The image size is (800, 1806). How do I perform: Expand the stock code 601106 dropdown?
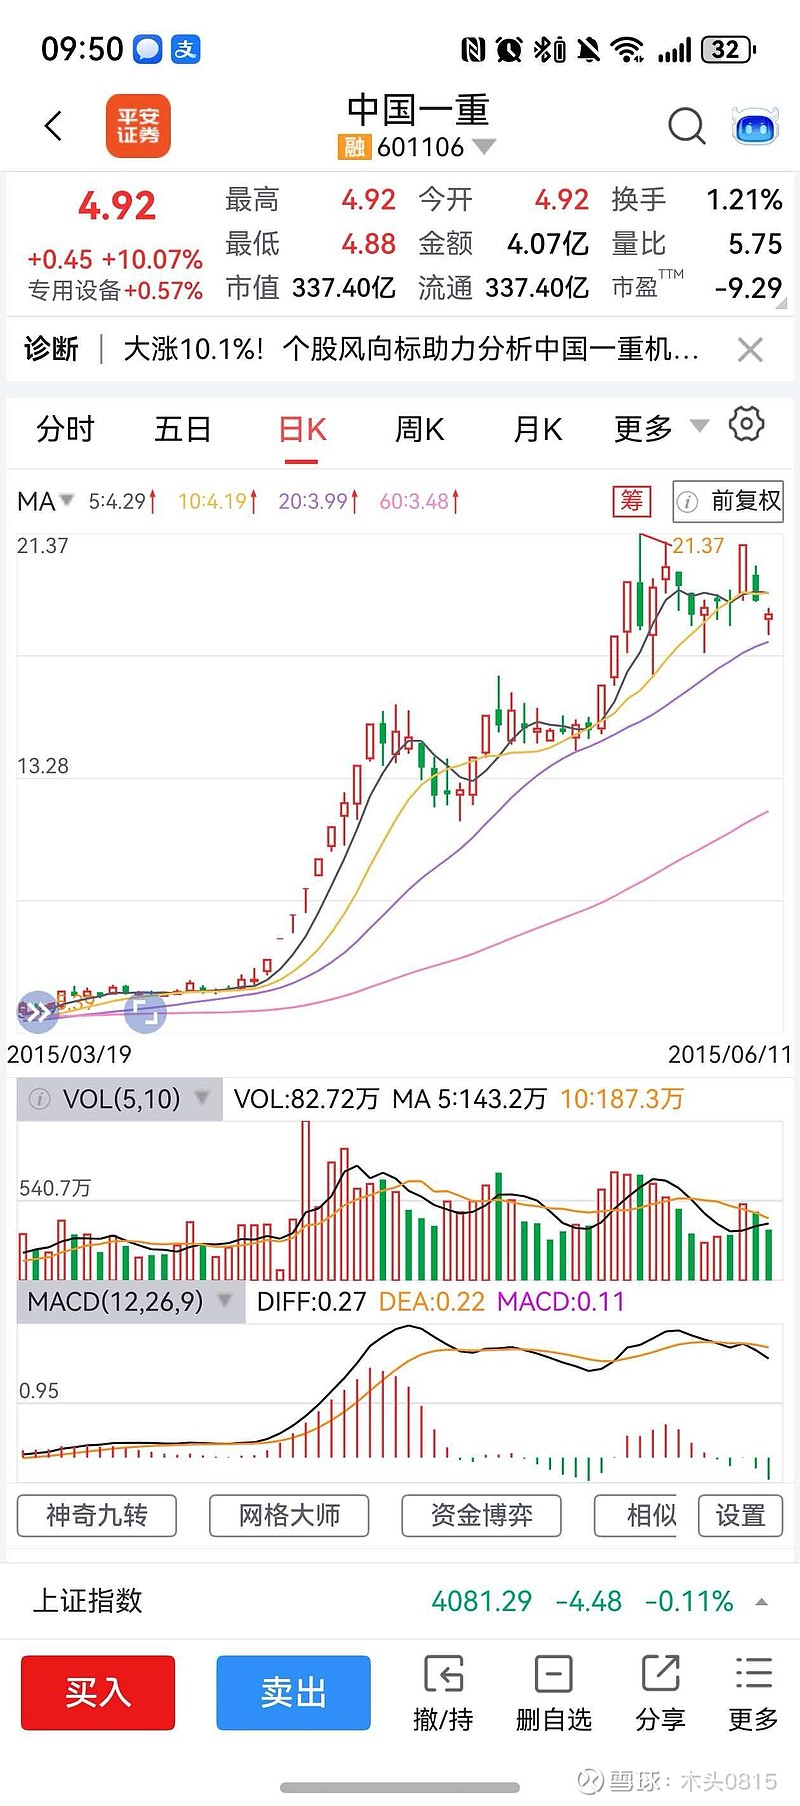coord(484,147)
